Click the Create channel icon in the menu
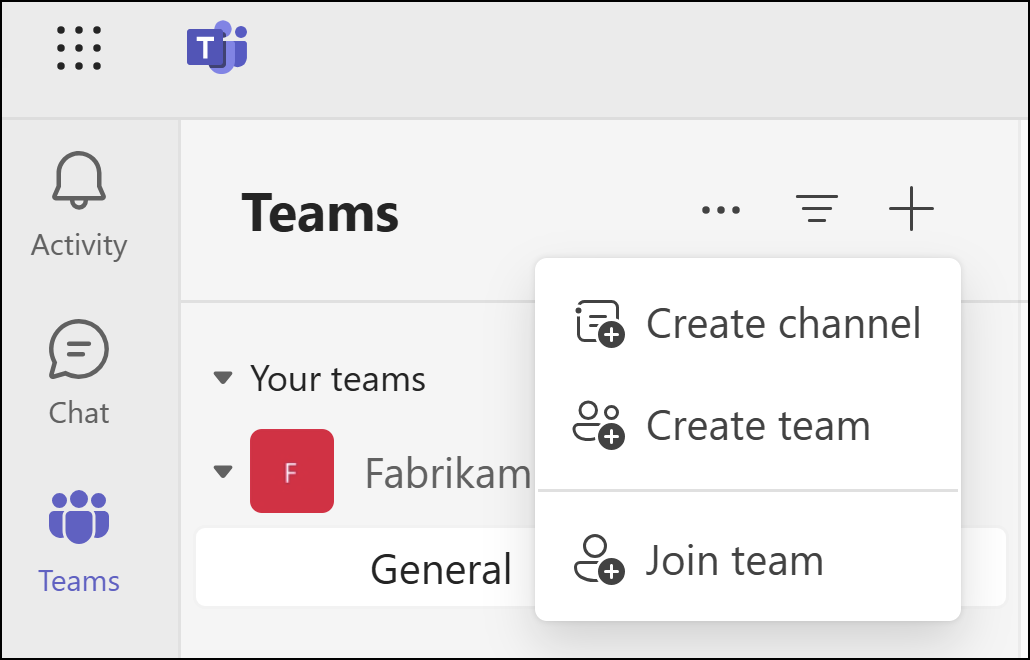This screenshot has height=660, width=1030. [598, 323]
